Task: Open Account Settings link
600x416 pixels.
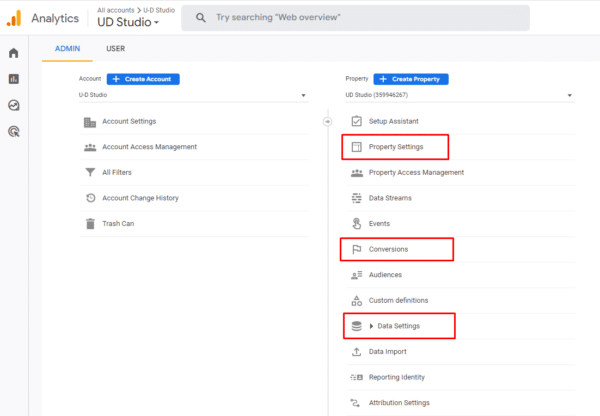Action: click(x=129, y=121)
